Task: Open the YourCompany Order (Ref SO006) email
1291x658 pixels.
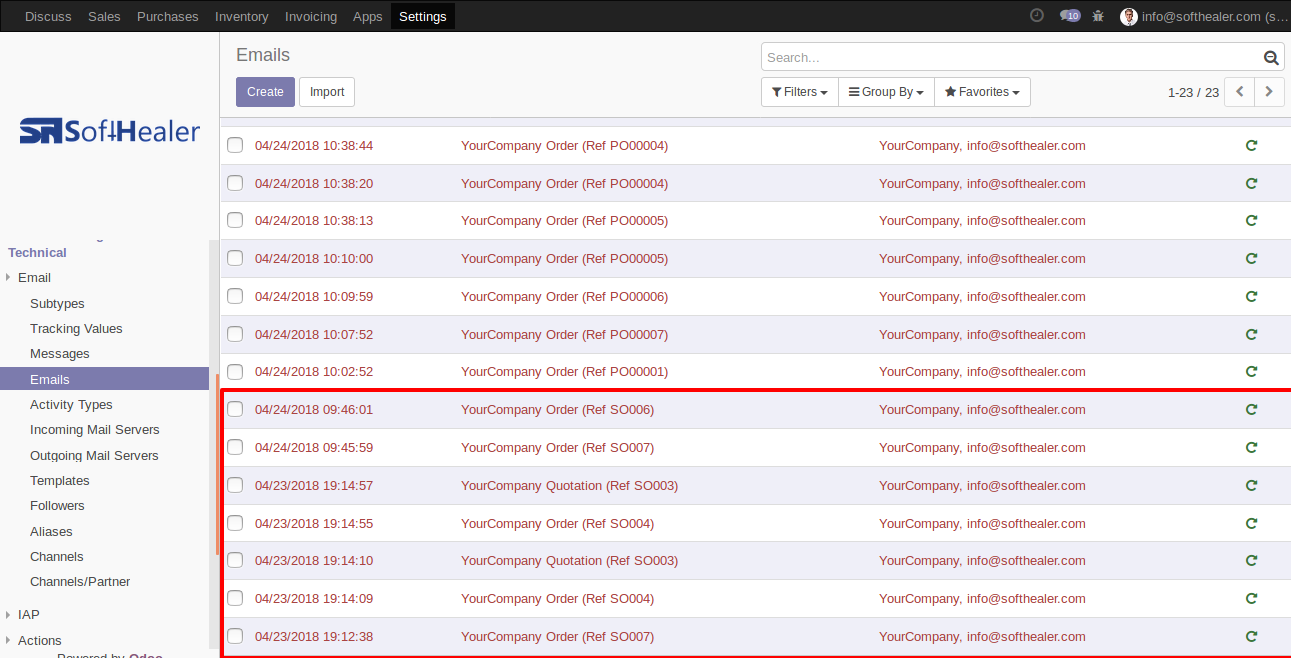Action: (x=557, y=410)
